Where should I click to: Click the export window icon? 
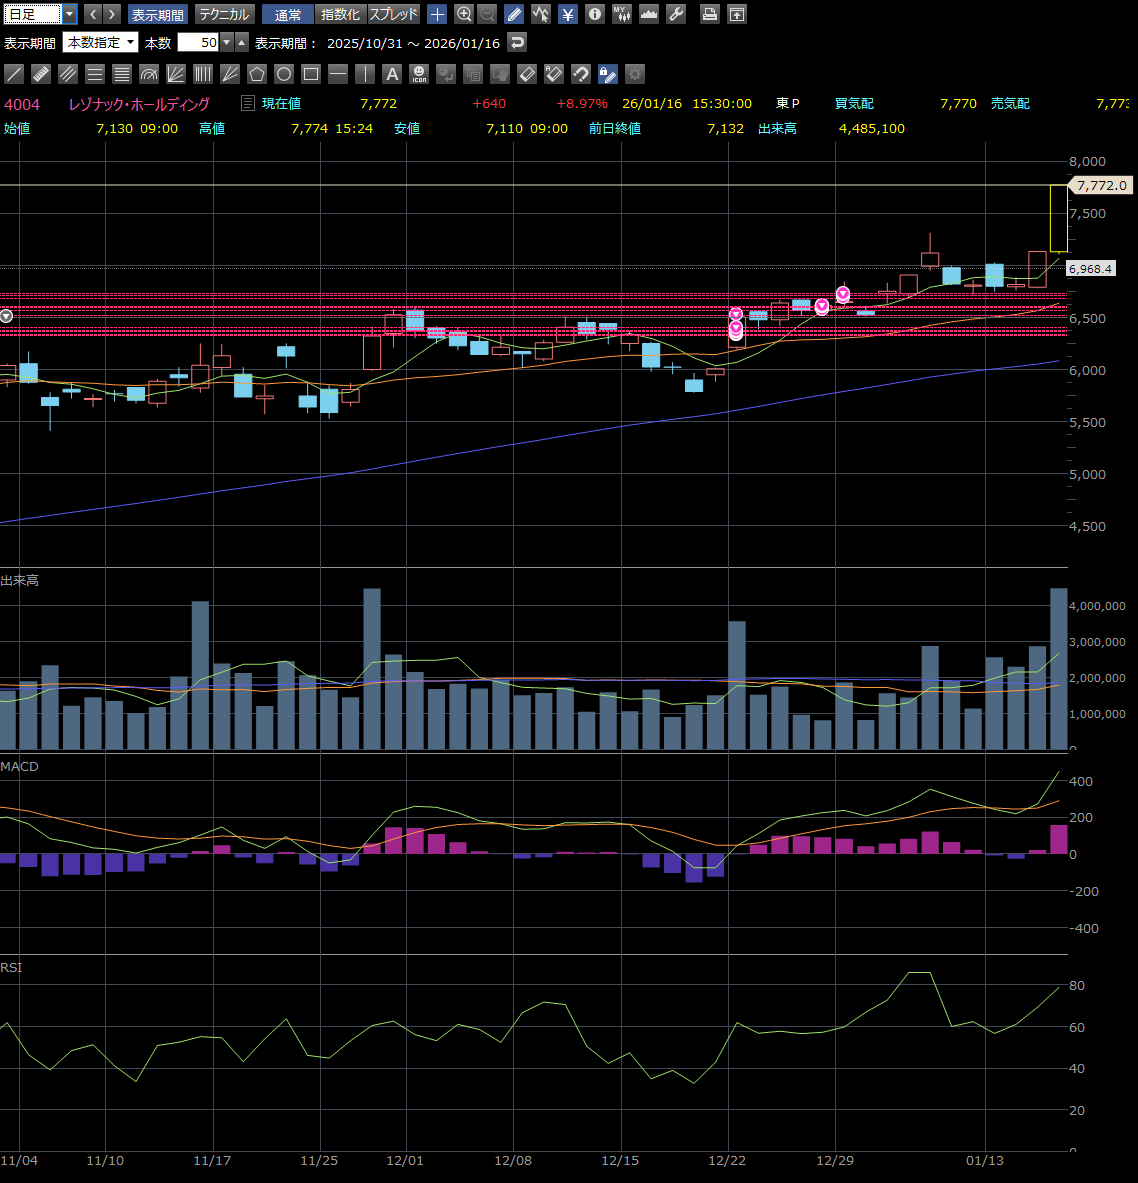[737, 14]
